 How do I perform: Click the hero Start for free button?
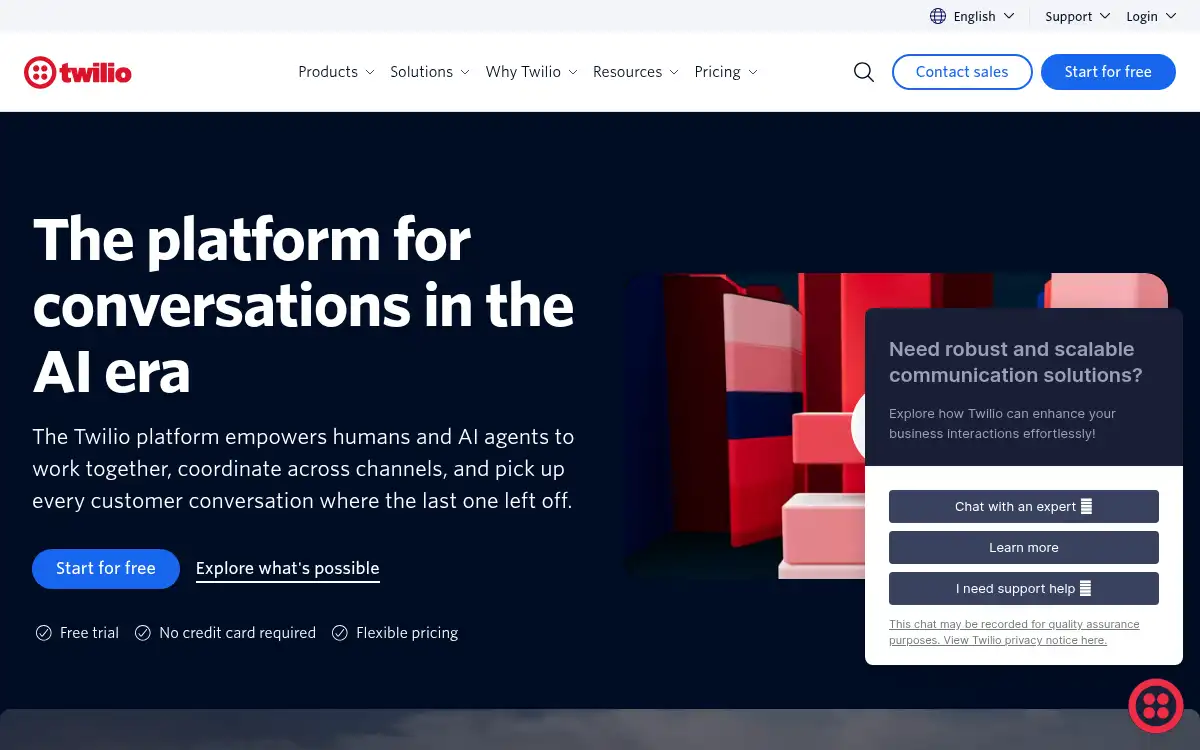[106, 568]
